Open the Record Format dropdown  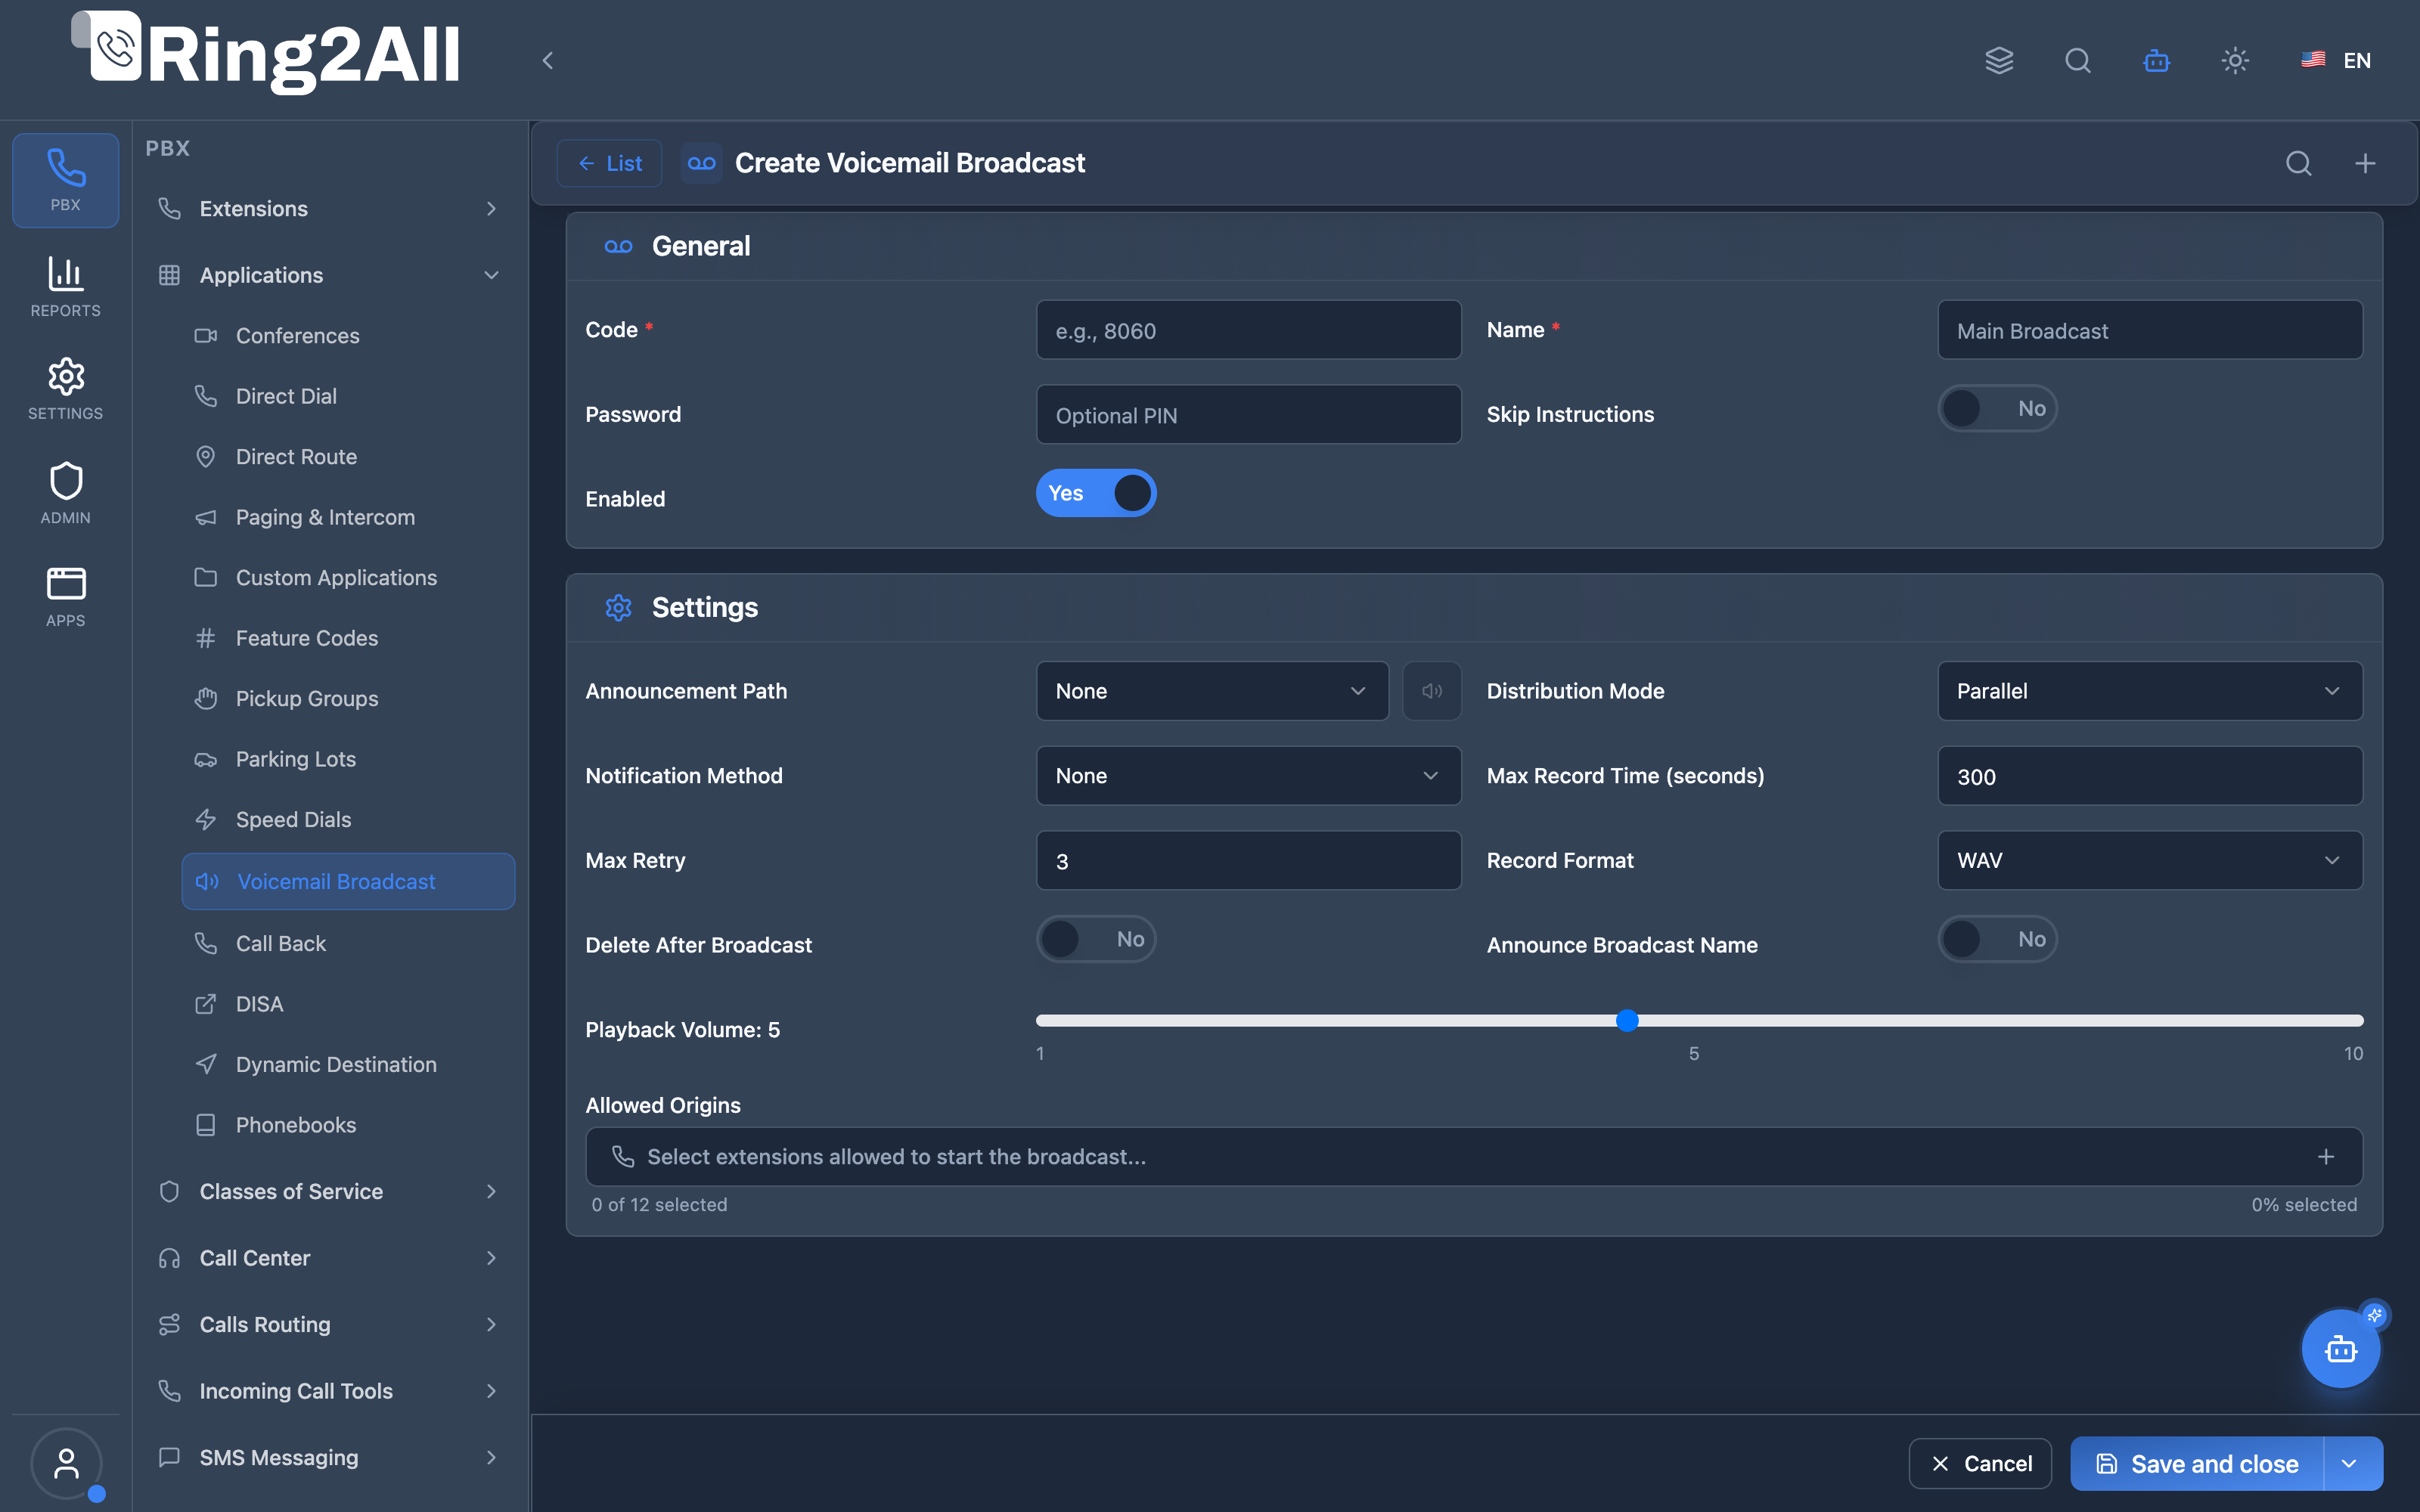click(2150, 860)
